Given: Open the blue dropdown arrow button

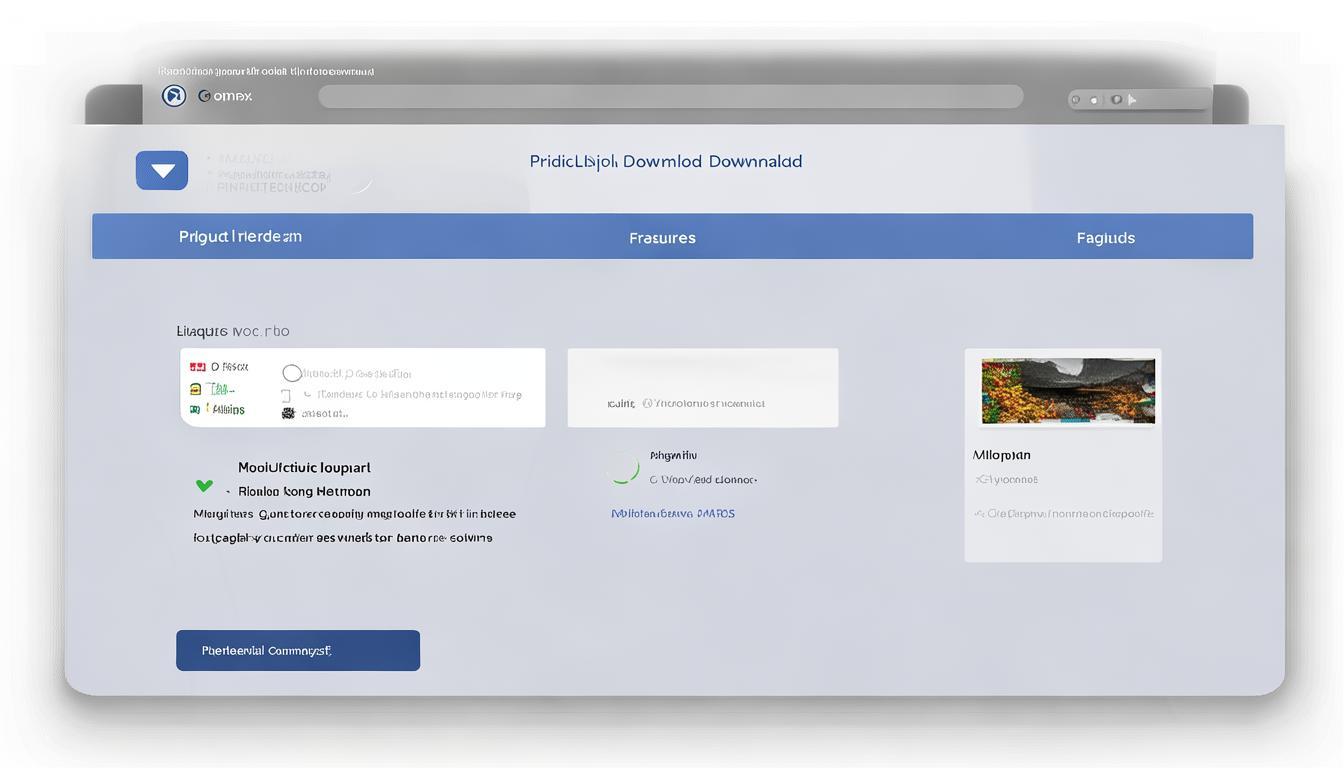Looking at the screenshot, I should click(x=162, y=171).
